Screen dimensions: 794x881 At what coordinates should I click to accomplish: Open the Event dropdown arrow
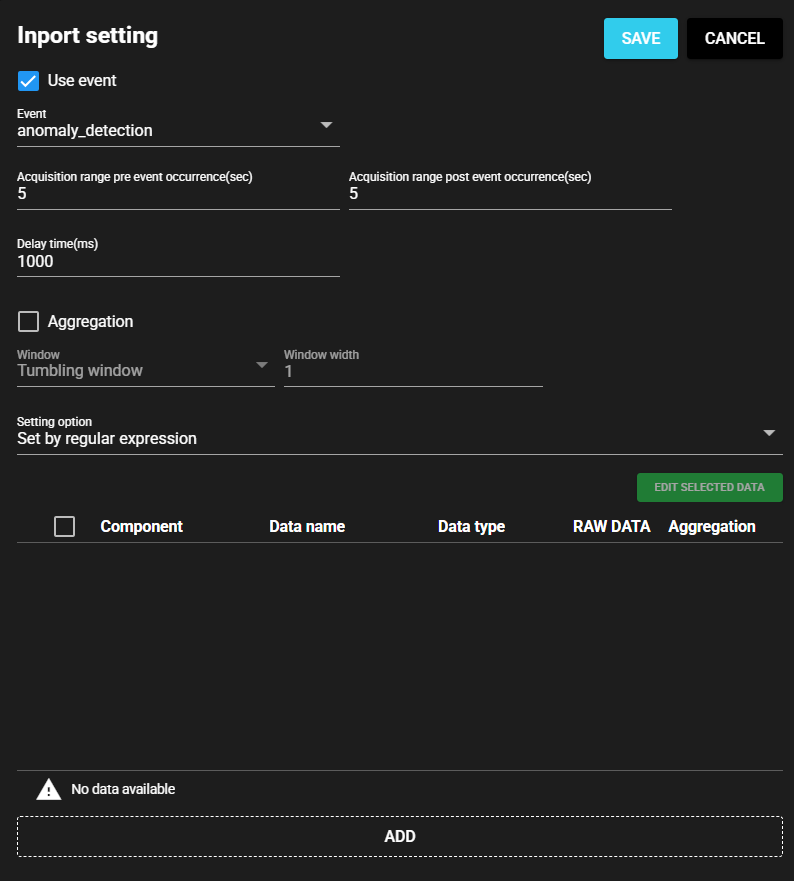(326, 124)
